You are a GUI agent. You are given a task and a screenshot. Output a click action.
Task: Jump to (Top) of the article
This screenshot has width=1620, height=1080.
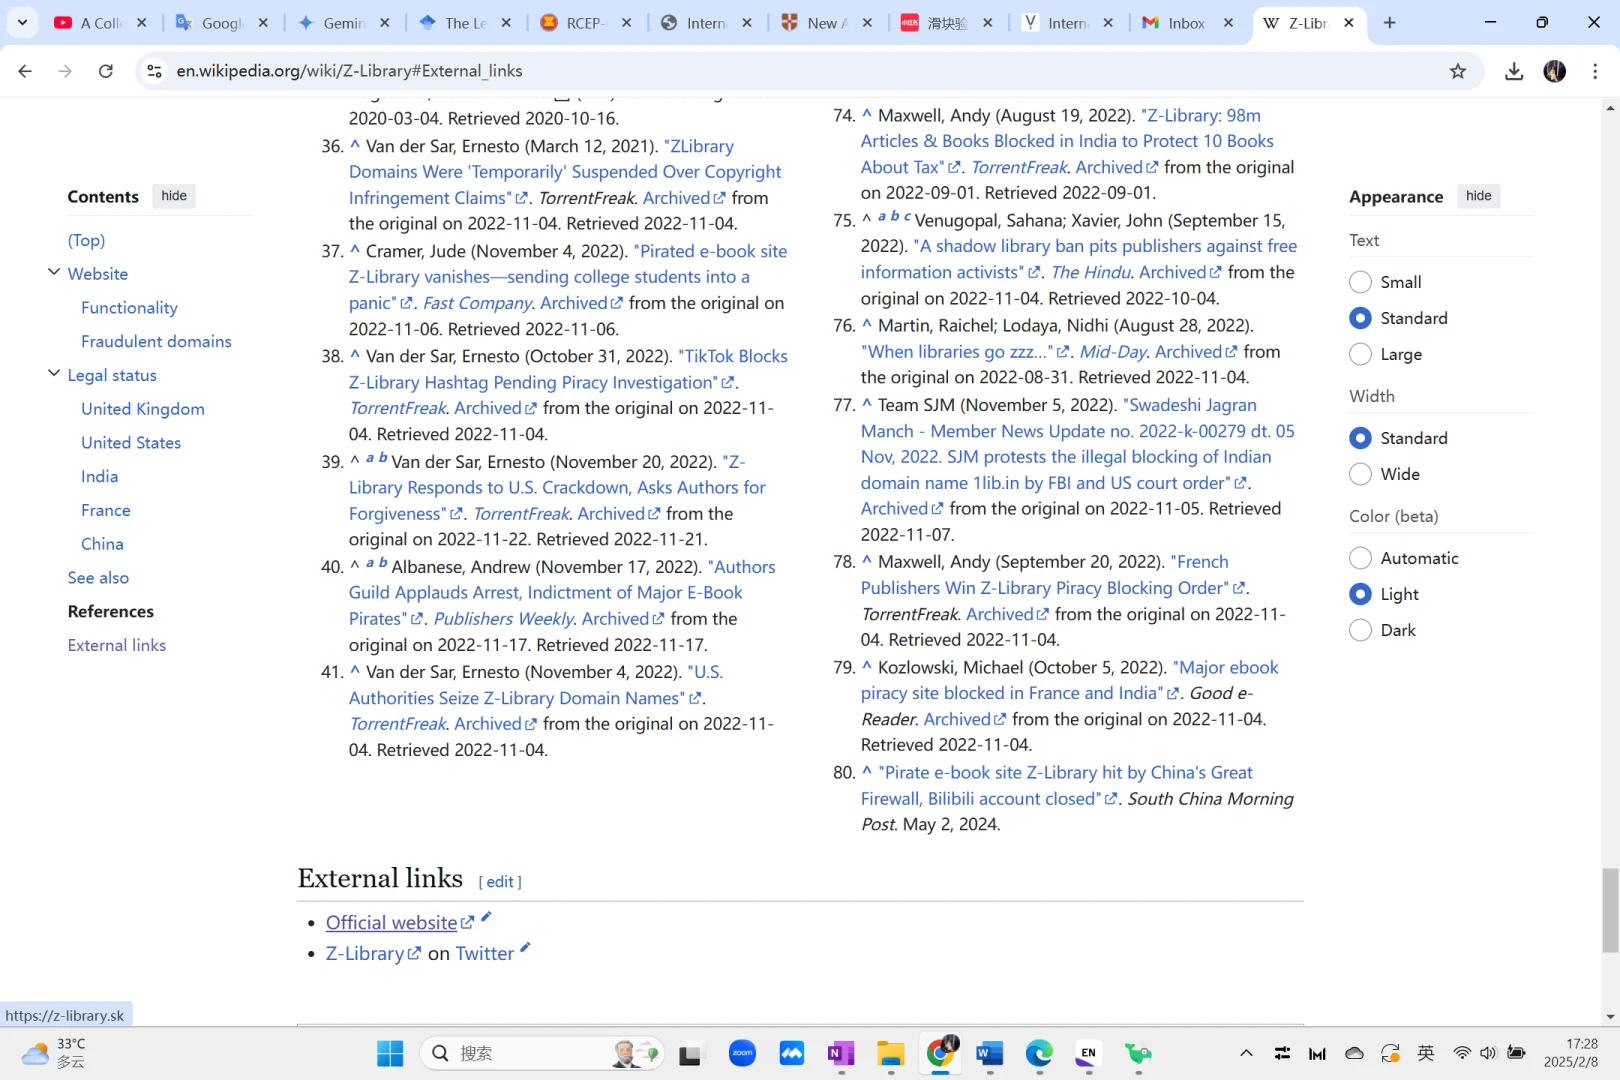[86, 240]
